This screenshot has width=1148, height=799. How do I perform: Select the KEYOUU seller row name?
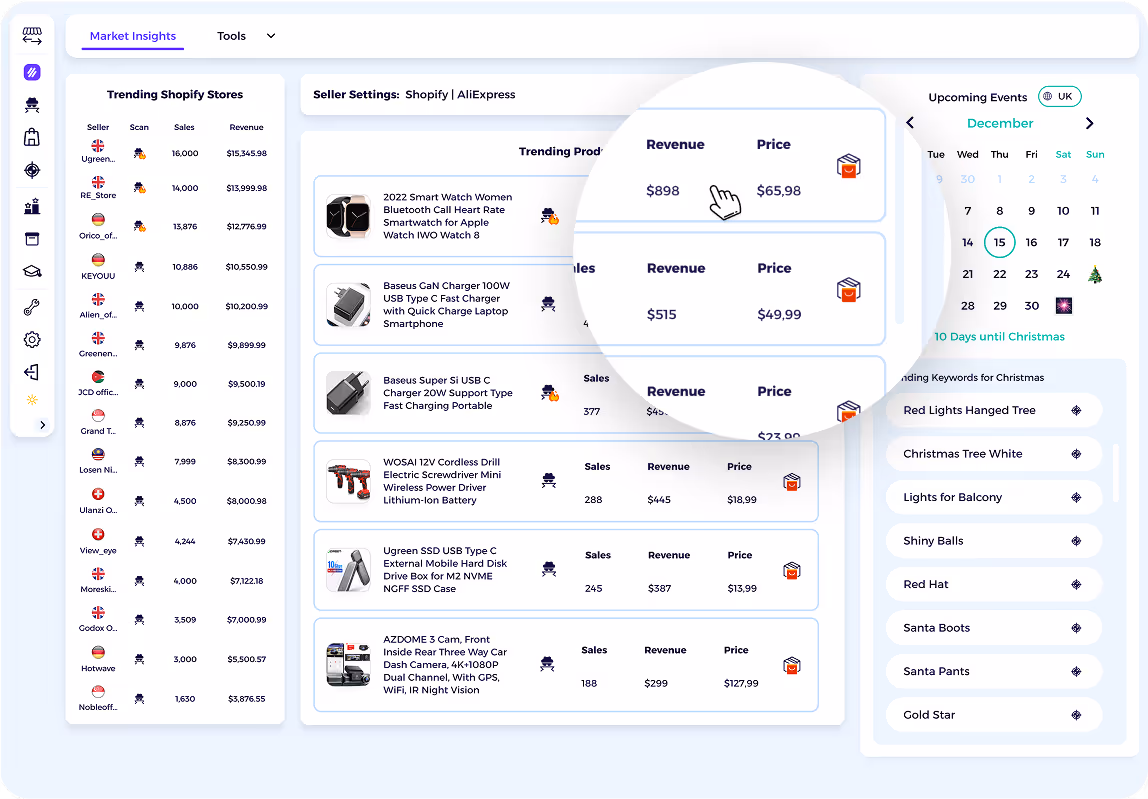(98, 276)
